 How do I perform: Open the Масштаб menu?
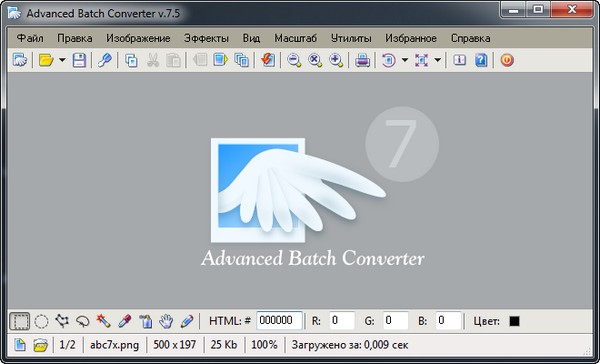pos(295,38)
